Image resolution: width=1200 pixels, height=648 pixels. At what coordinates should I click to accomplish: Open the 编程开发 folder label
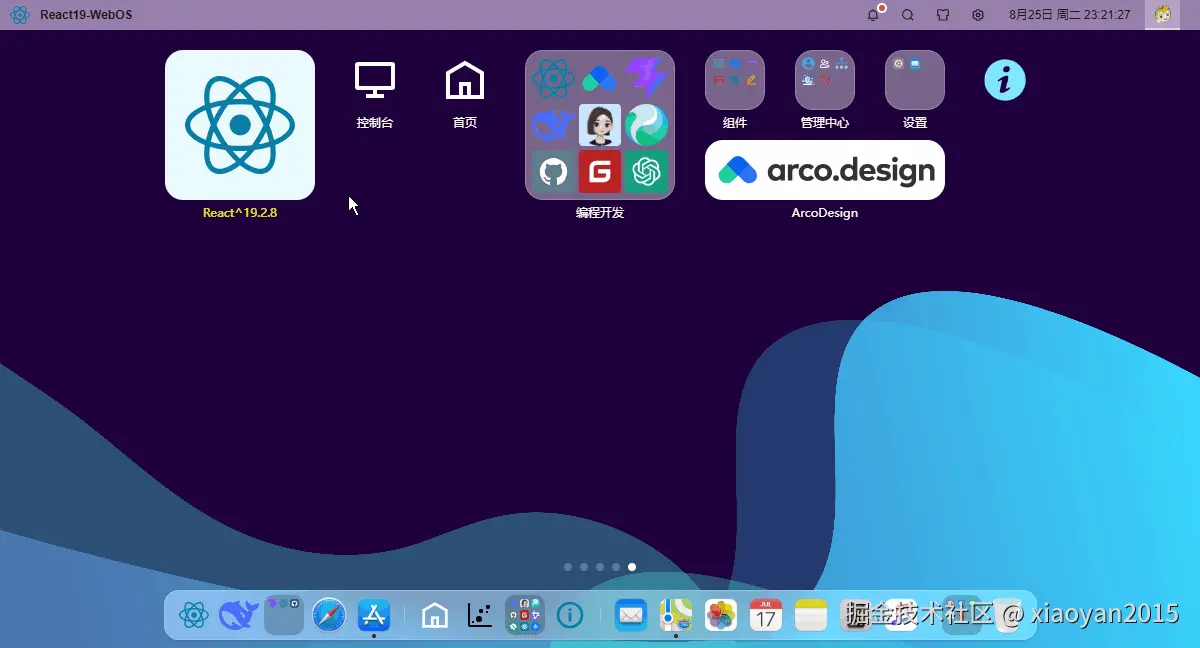click(600, 213)
